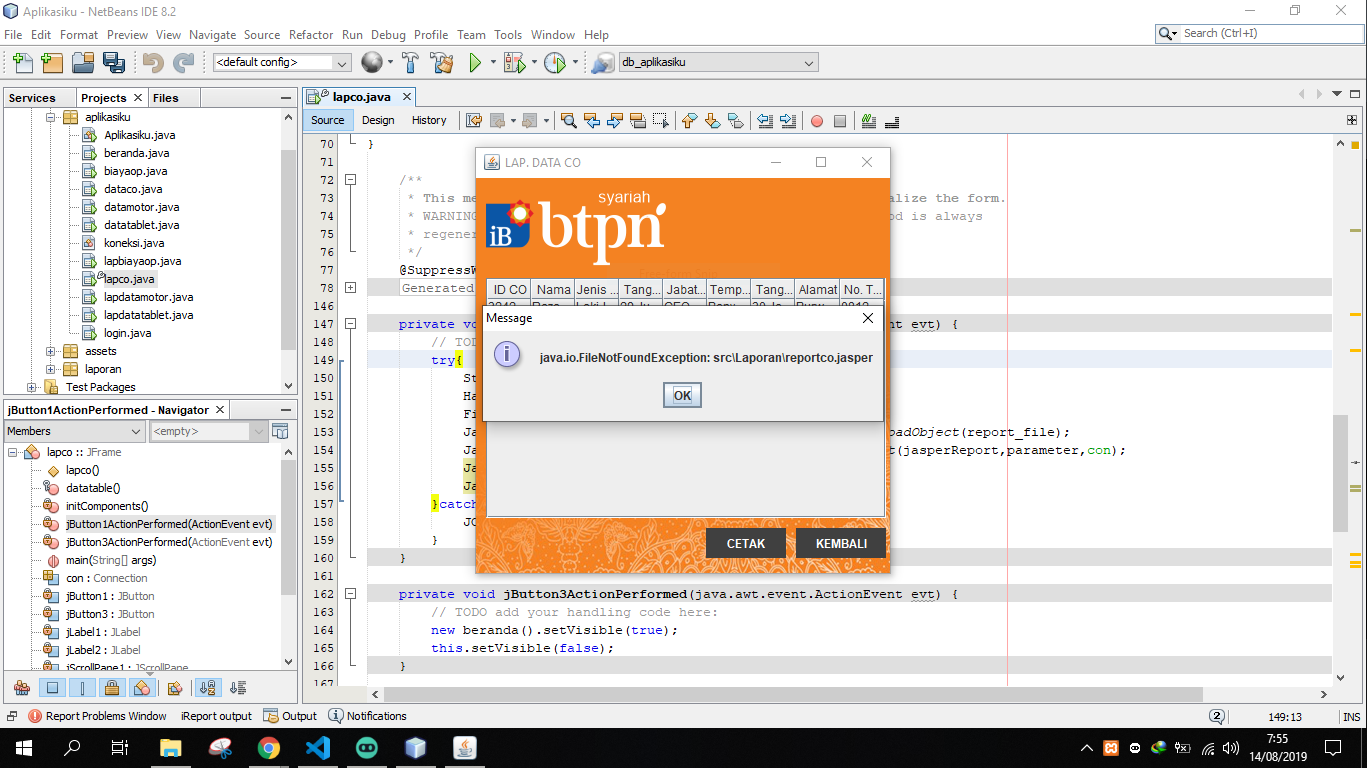The image size is (1367, 768).
Task: Expand the Test Packages node
Action: tap(32, 387)
